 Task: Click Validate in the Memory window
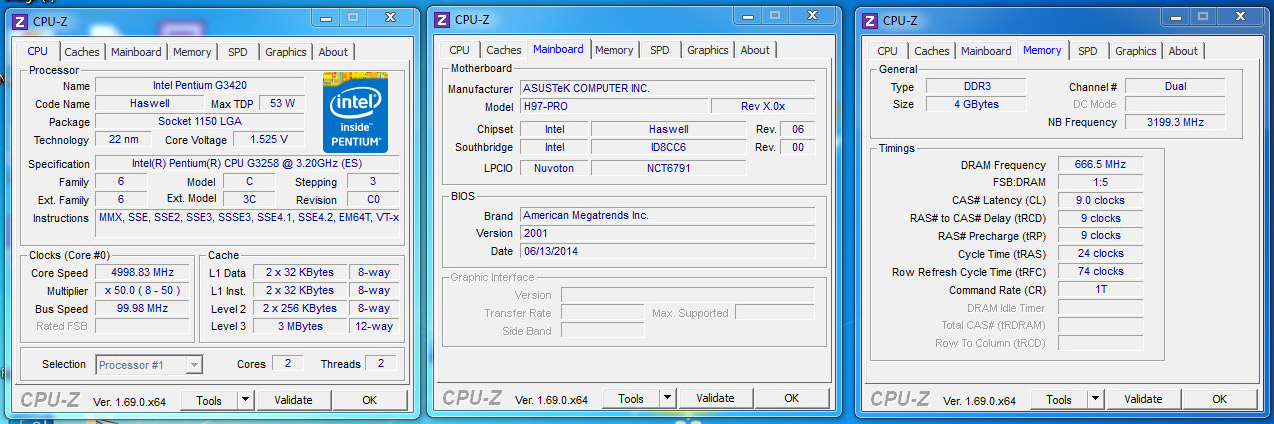pos(1143,399)
